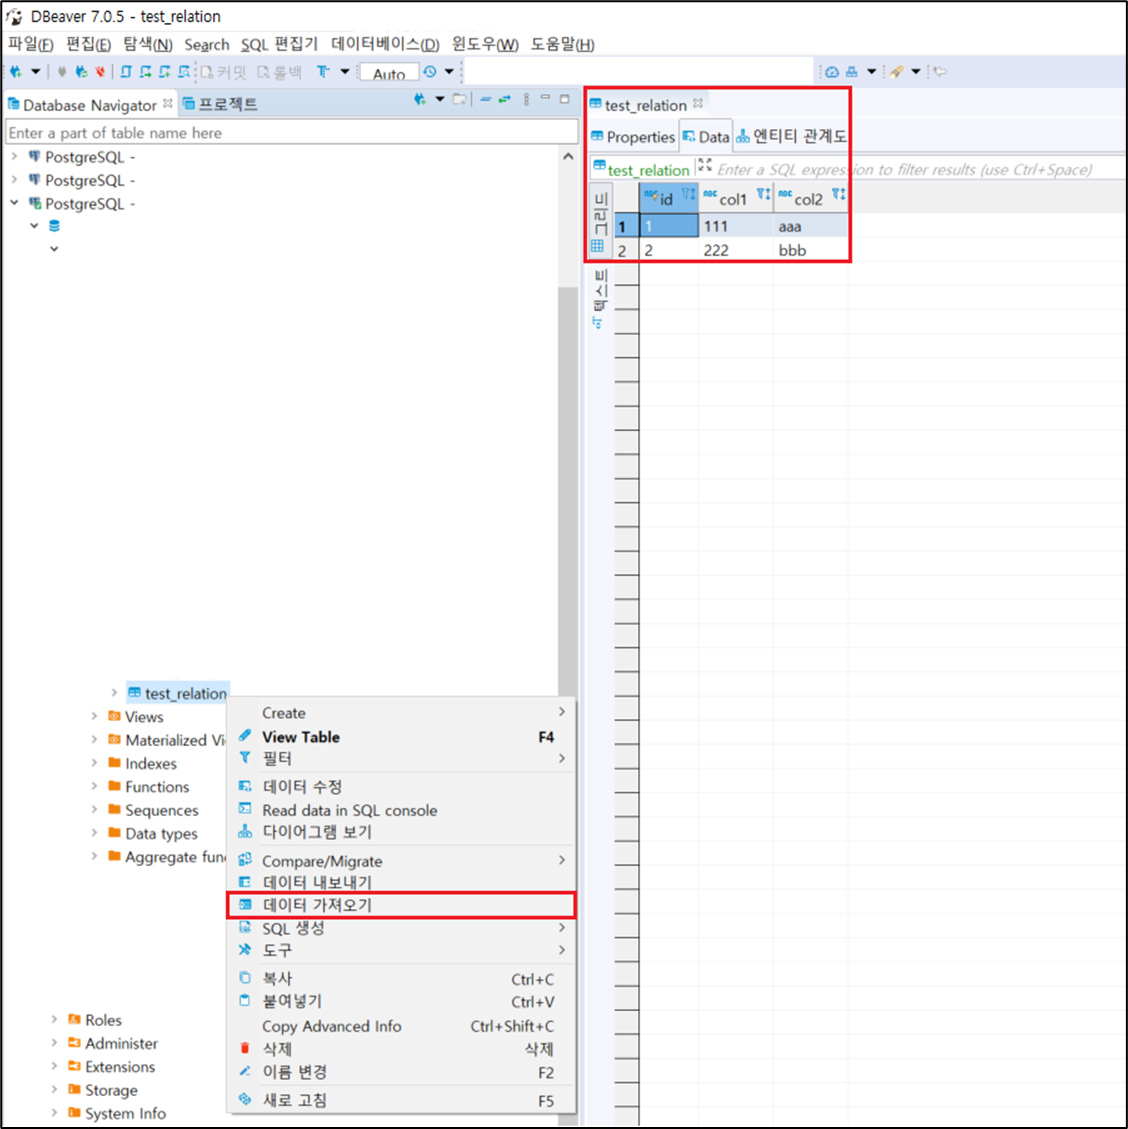
Task: Choose View Table in context menu
Action: (x=402, y=737)
